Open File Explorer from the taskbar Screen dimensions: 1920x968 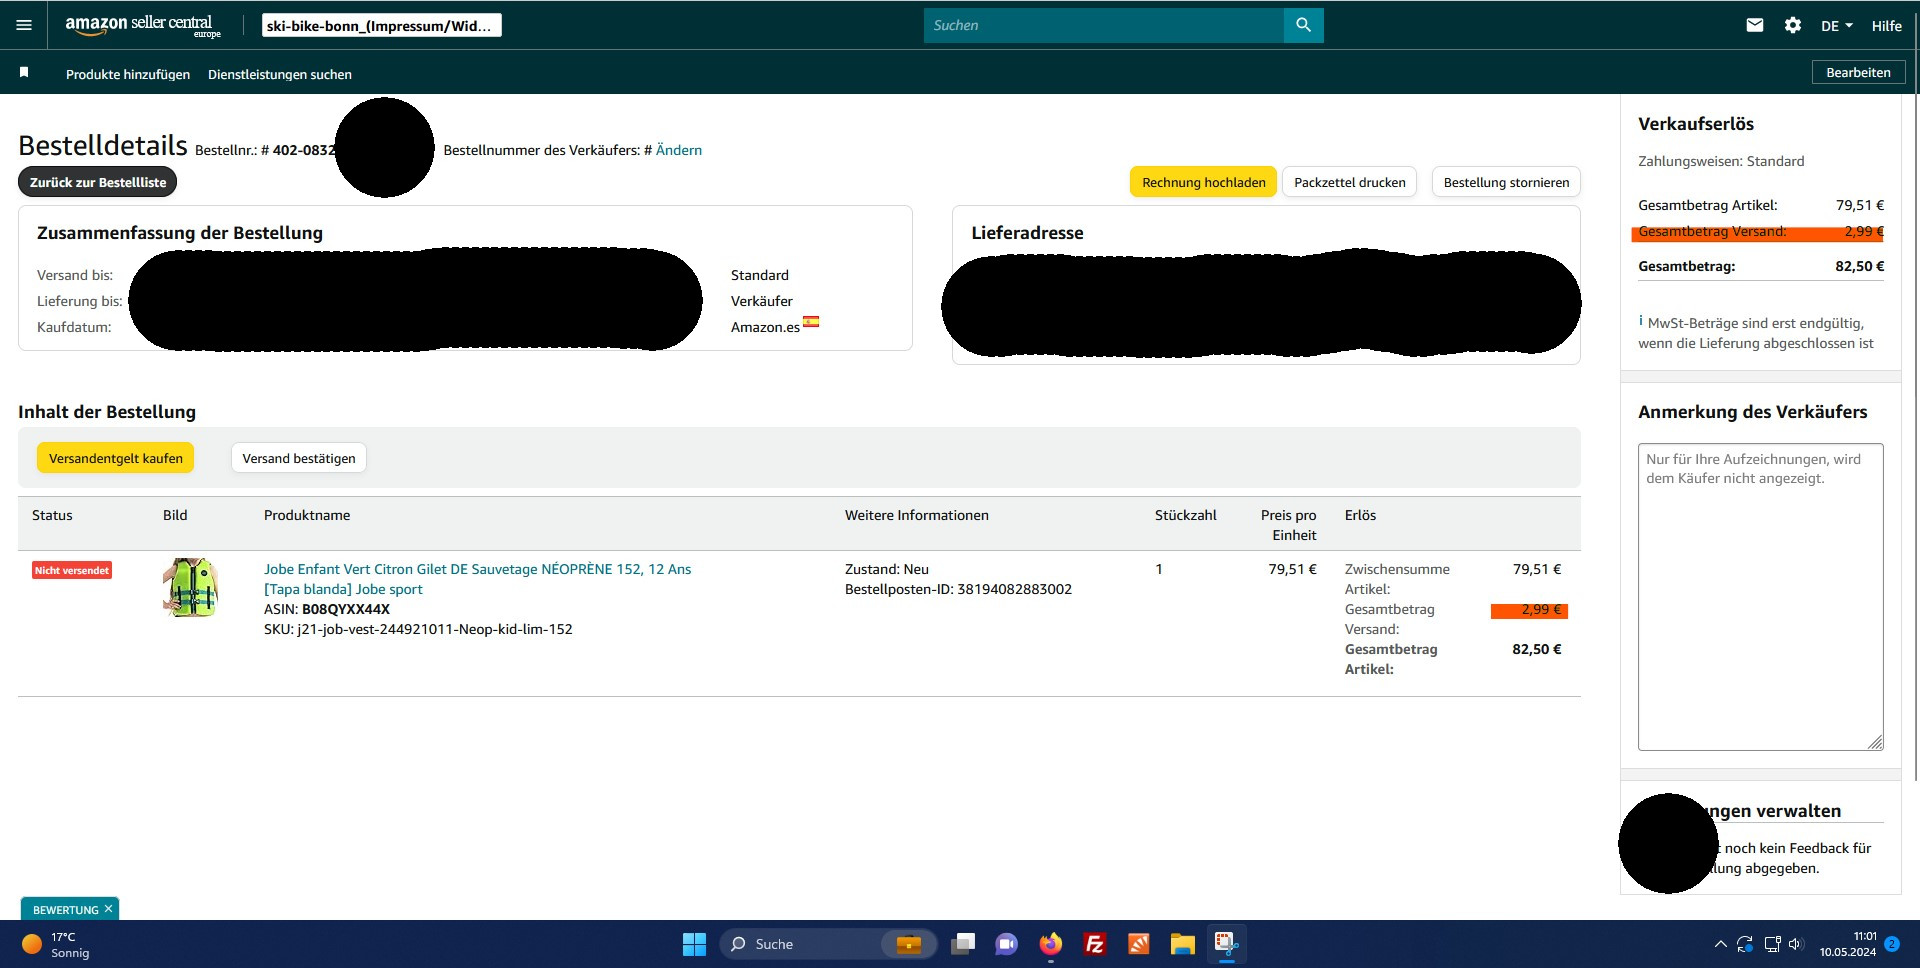click(1182, 944)
